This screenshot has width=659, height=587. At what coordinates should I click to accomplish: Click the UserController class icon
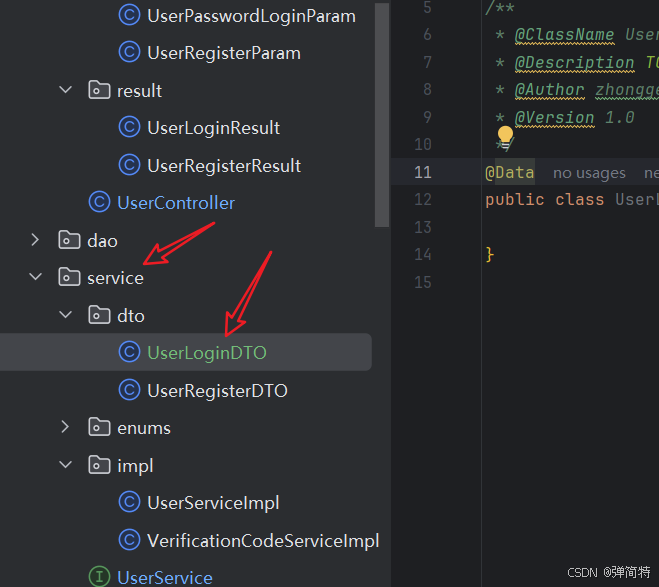tap(99, 202)
